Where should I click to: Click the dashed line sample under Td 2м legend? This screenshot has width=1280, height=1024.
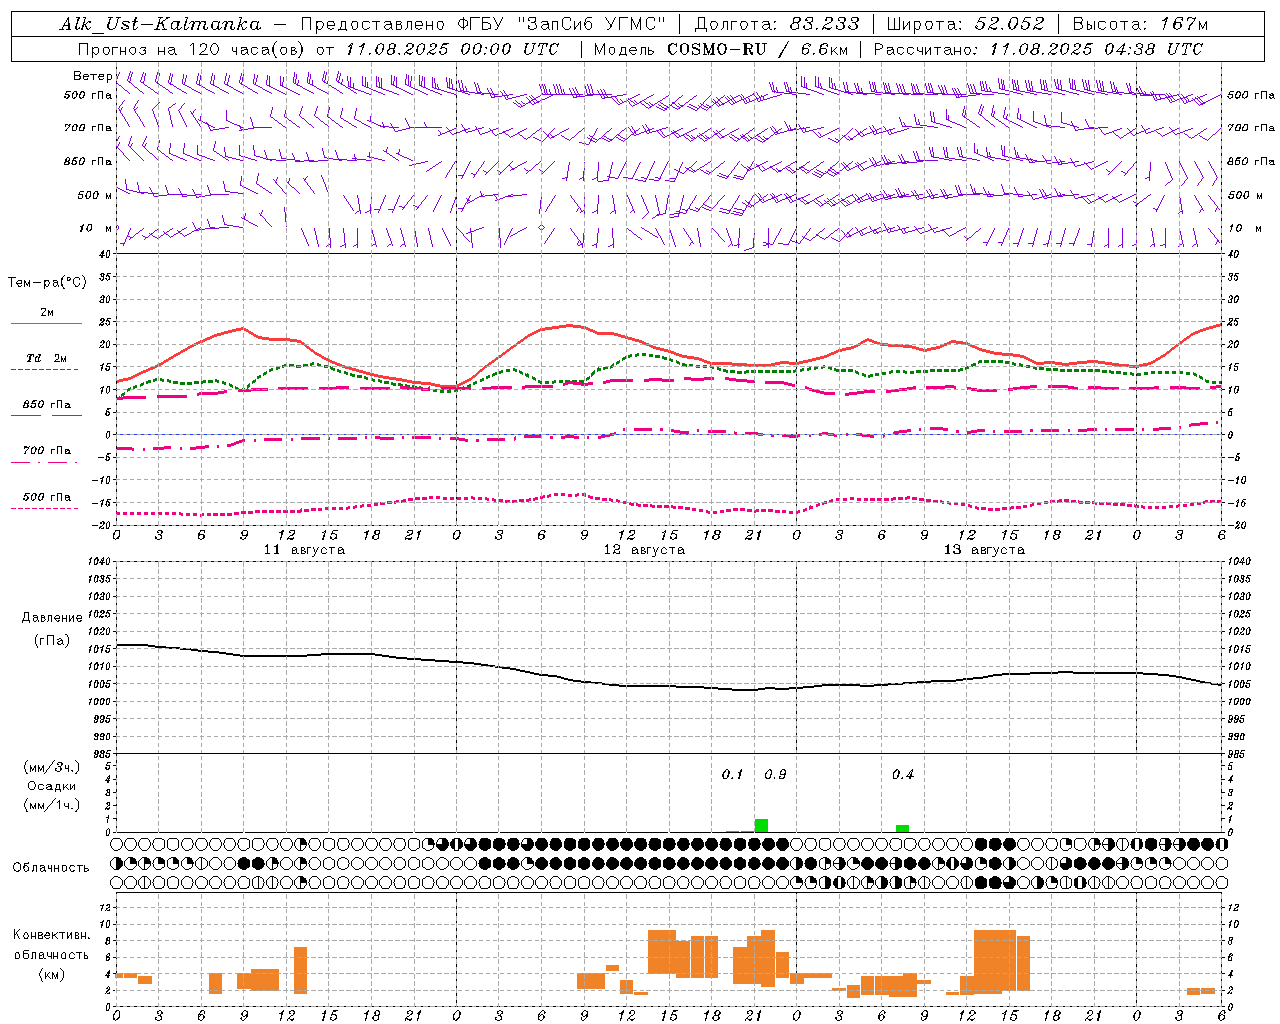pyautogui.click(x=46, y=369)
